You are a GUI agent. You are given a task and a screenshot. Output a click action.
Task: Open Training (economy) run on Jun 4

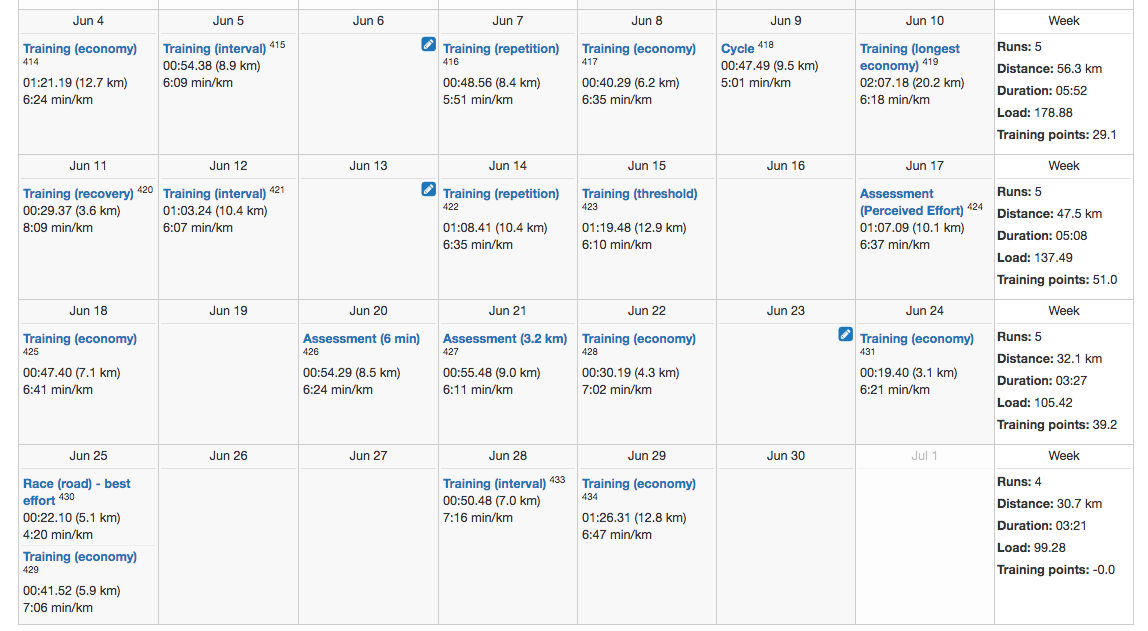tap(80, 48)
